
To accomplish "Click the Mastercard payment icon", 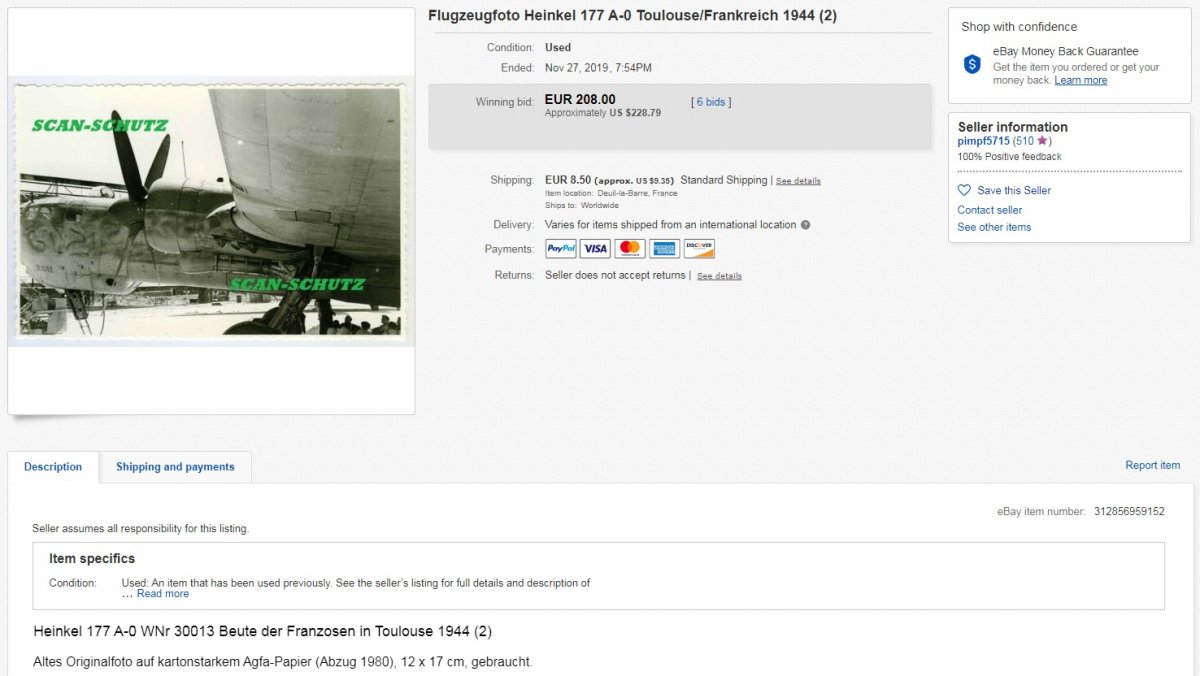I will tap(630, 249).
